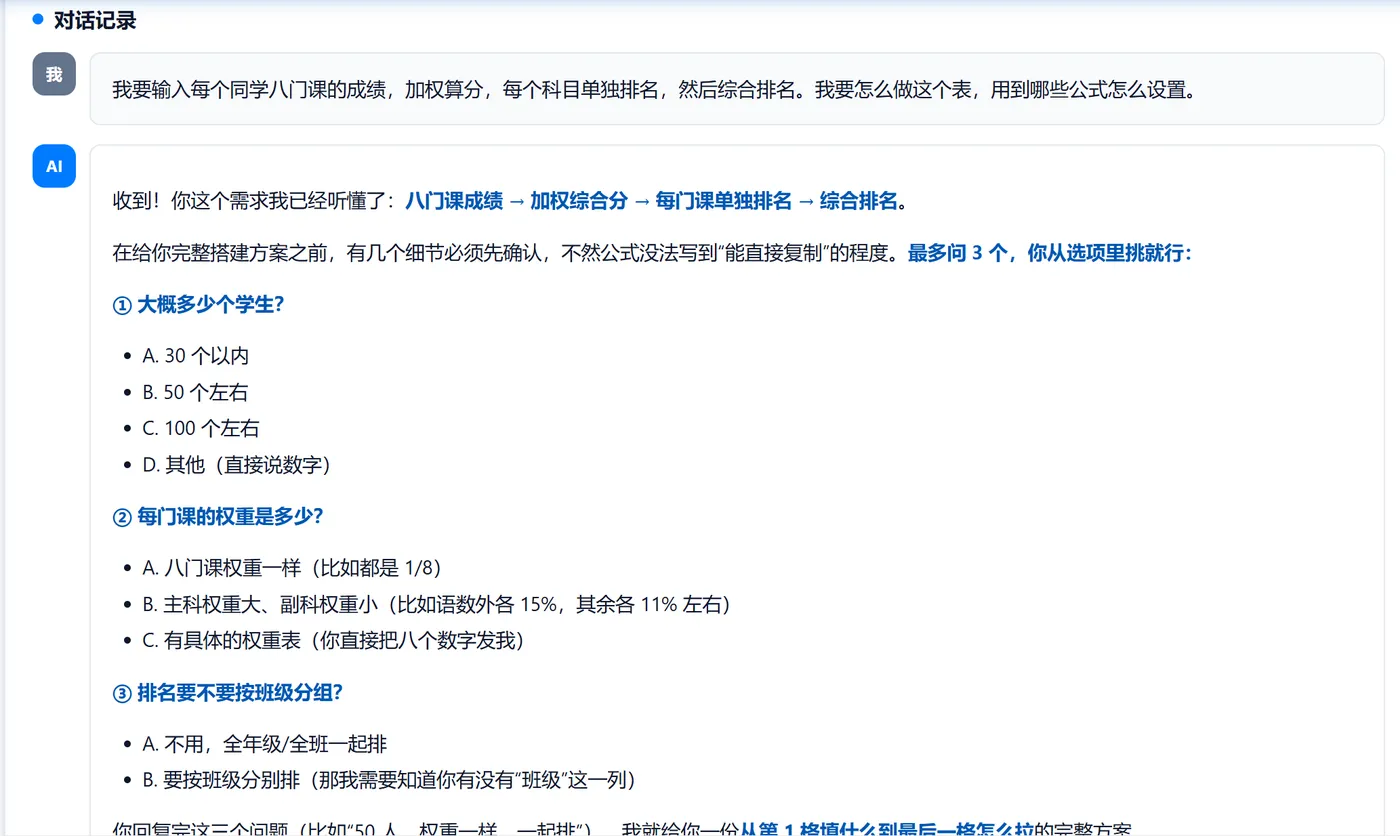Click the AI line starting with 收到！

pos(510,201)
